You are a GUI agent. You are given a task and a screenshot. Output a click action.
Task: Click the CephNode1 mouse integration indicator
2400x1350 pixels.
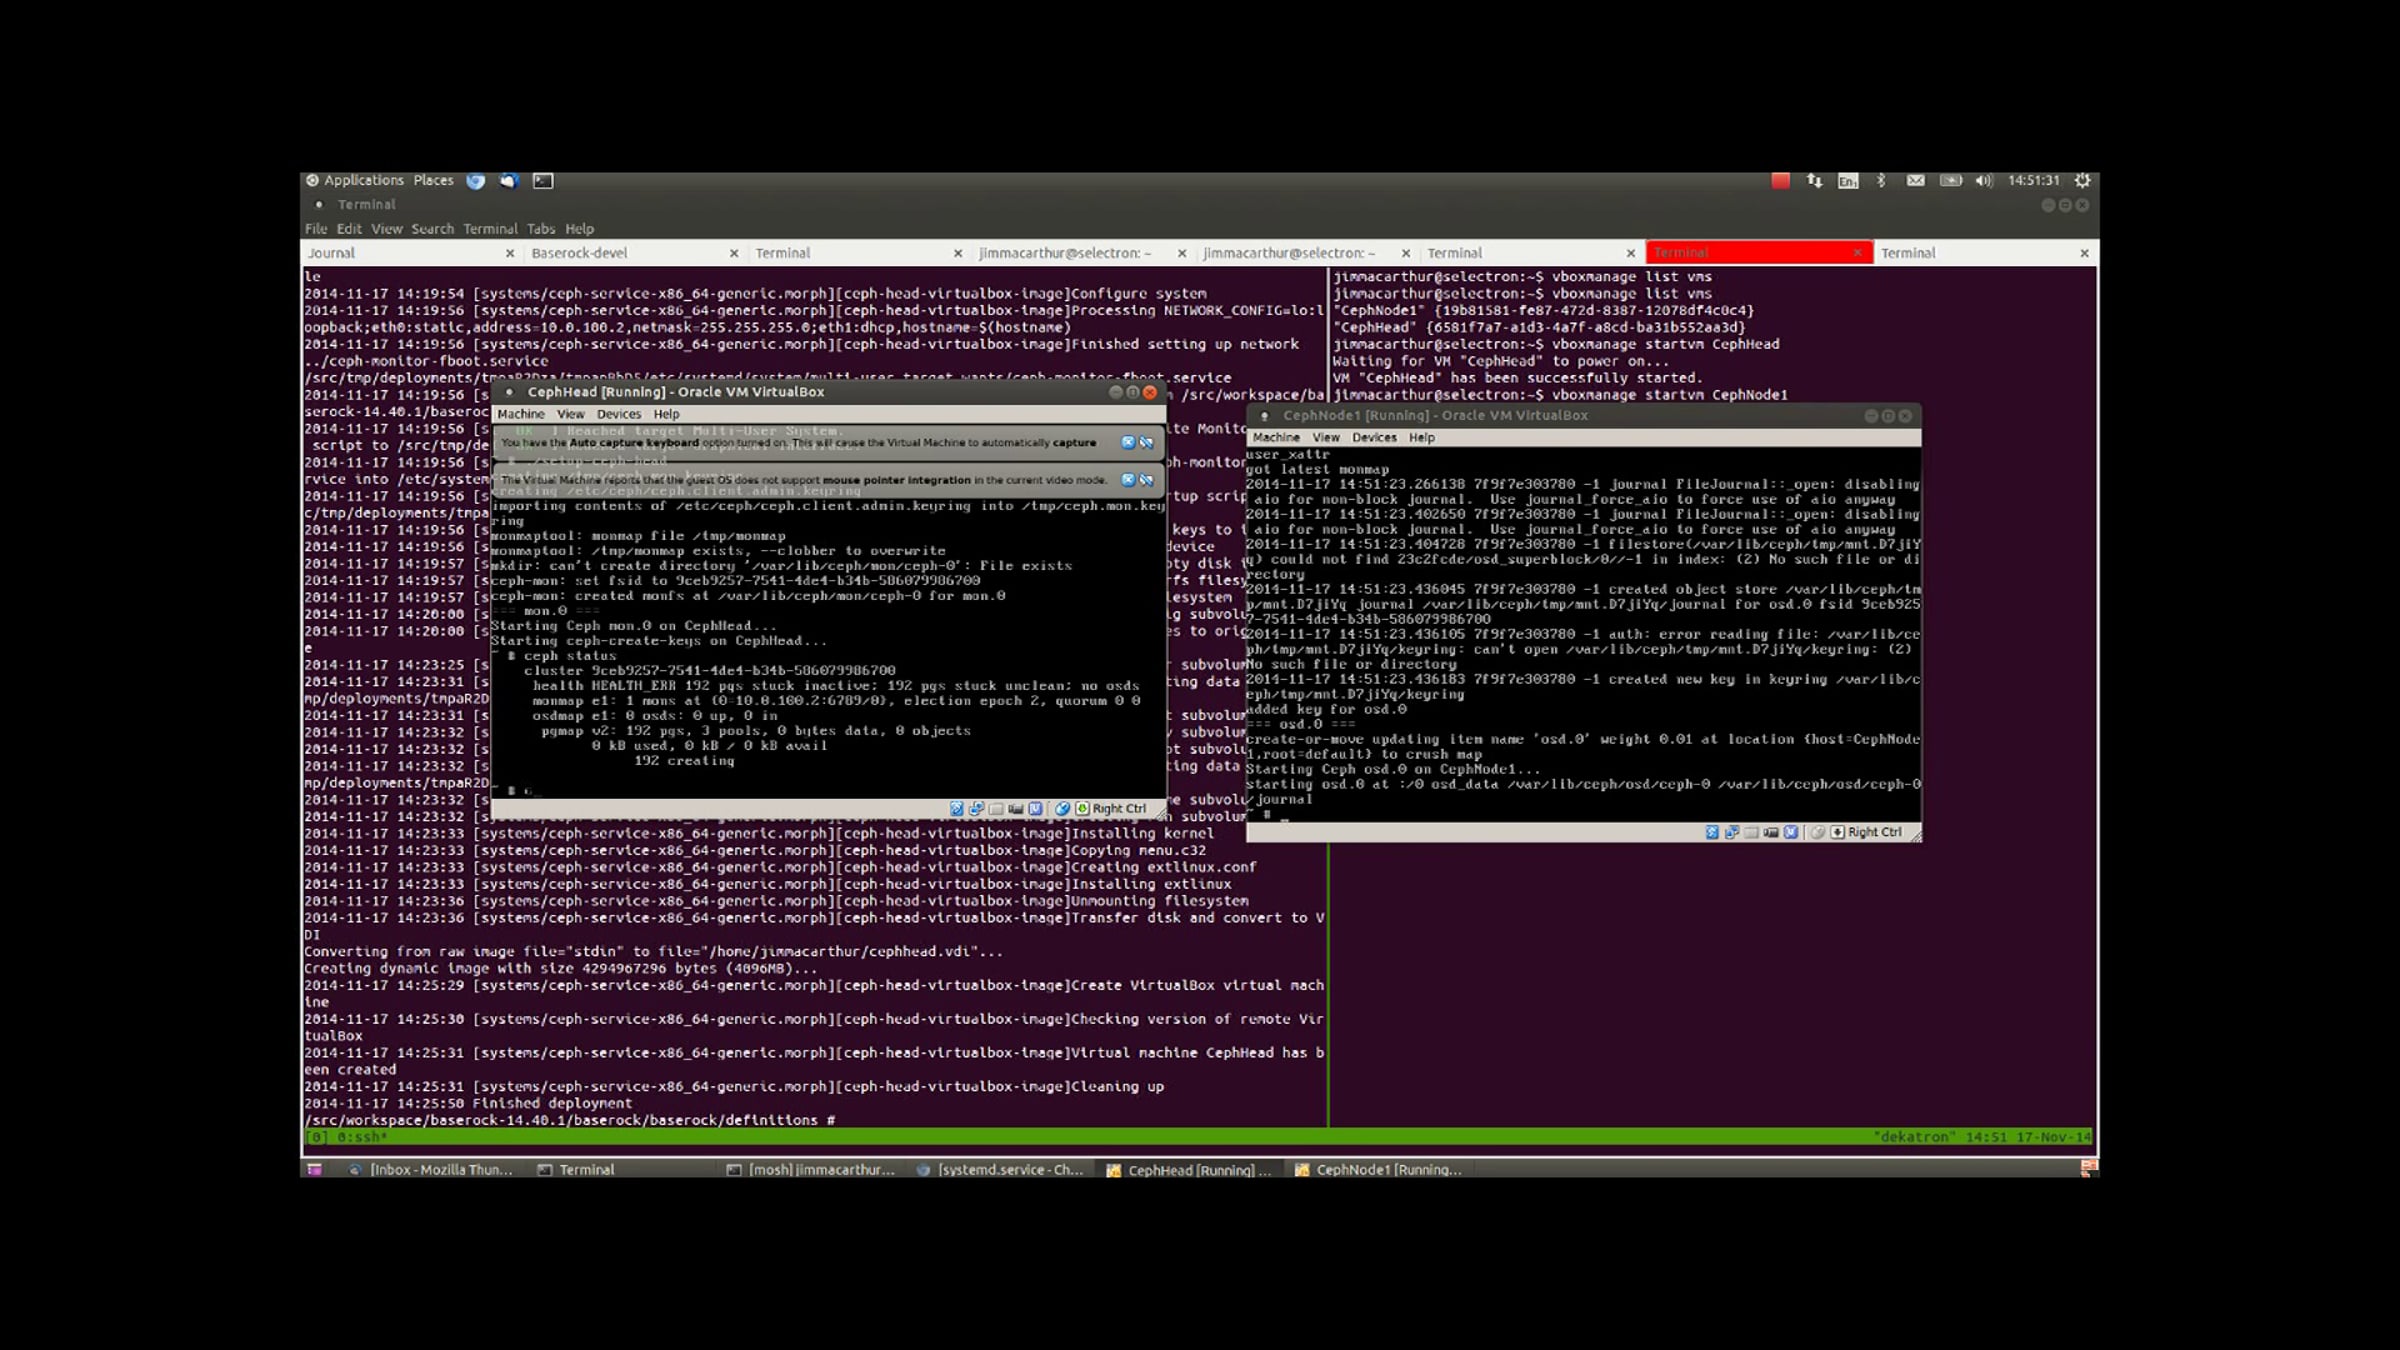coord(1818,833)
